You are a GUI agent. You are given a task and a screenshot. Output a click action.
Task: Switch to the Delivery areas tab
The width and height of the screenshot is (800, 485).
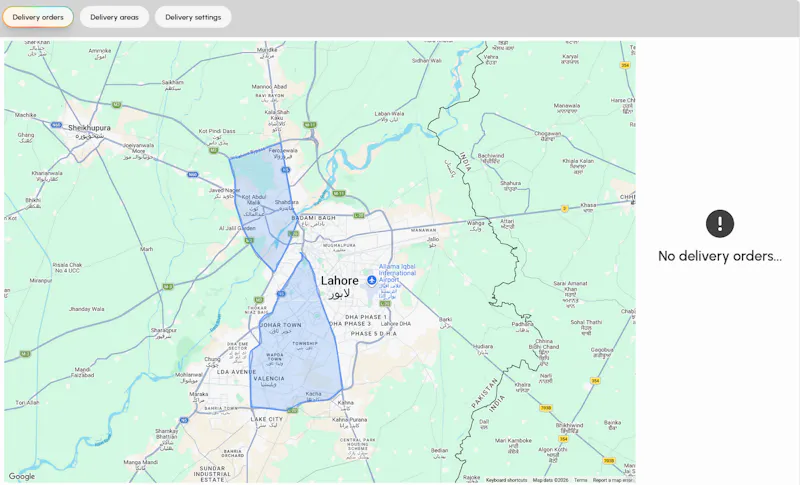click(x=114, y=17)
